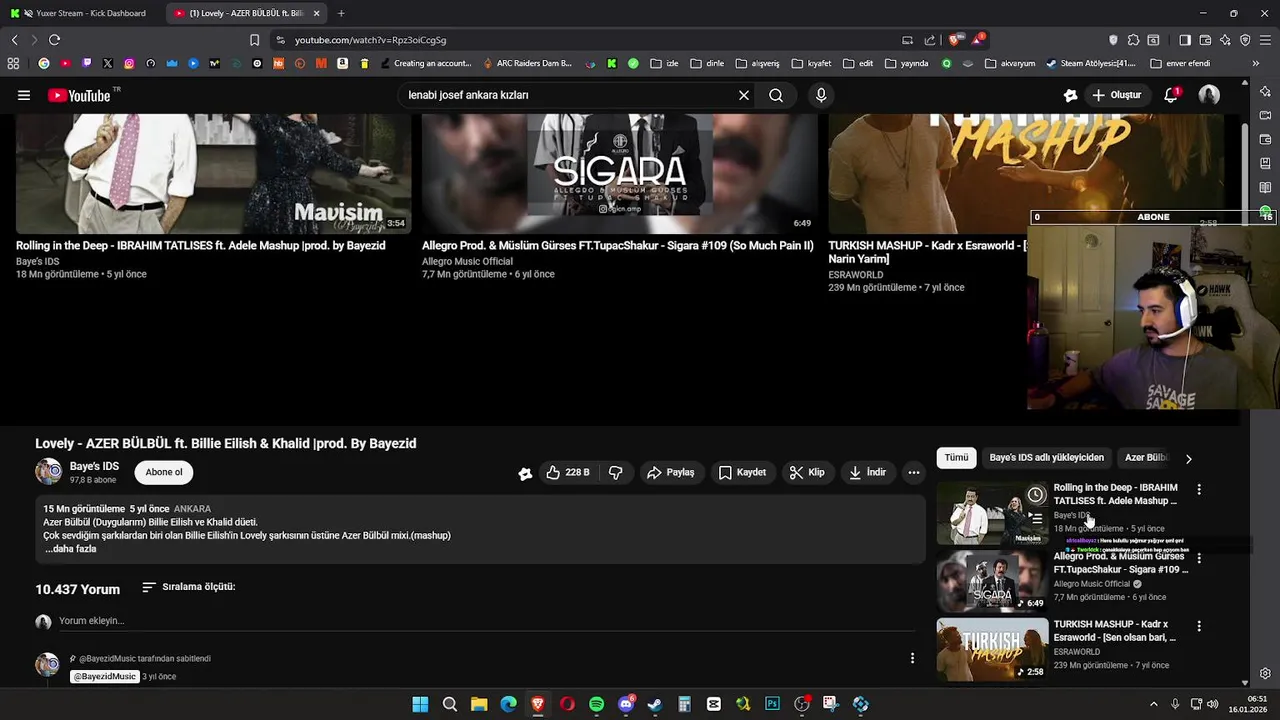The image size is (1280, 720).
Task: Subscribe with the Abone ol button
Action: (x=164, y=472)
